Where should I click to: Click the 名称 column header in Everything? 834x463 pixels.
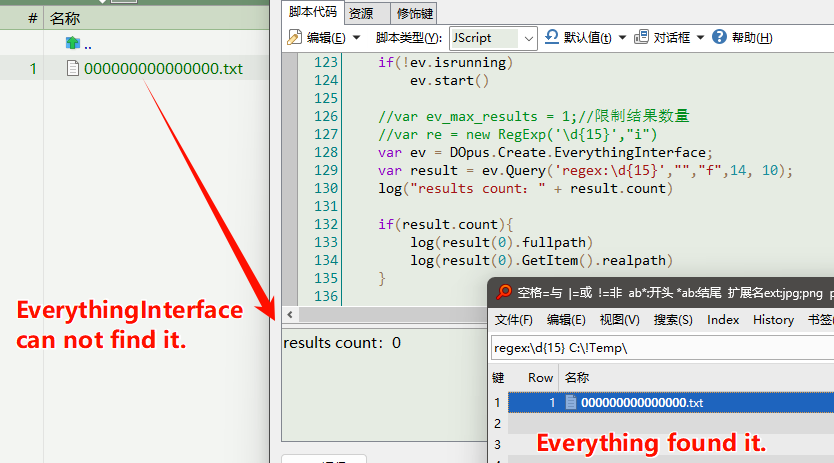[577, 377]
